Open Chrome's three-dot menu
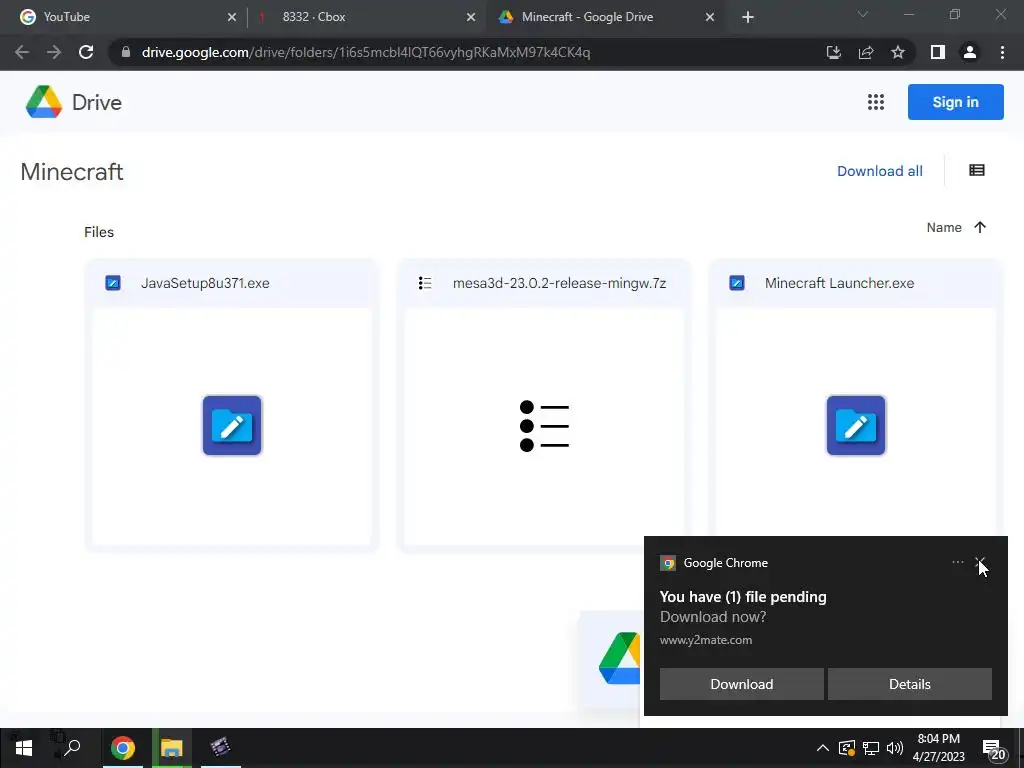Image resolution: width=1024 pixels, height=768 pixels. click(x=1002, y=52)
